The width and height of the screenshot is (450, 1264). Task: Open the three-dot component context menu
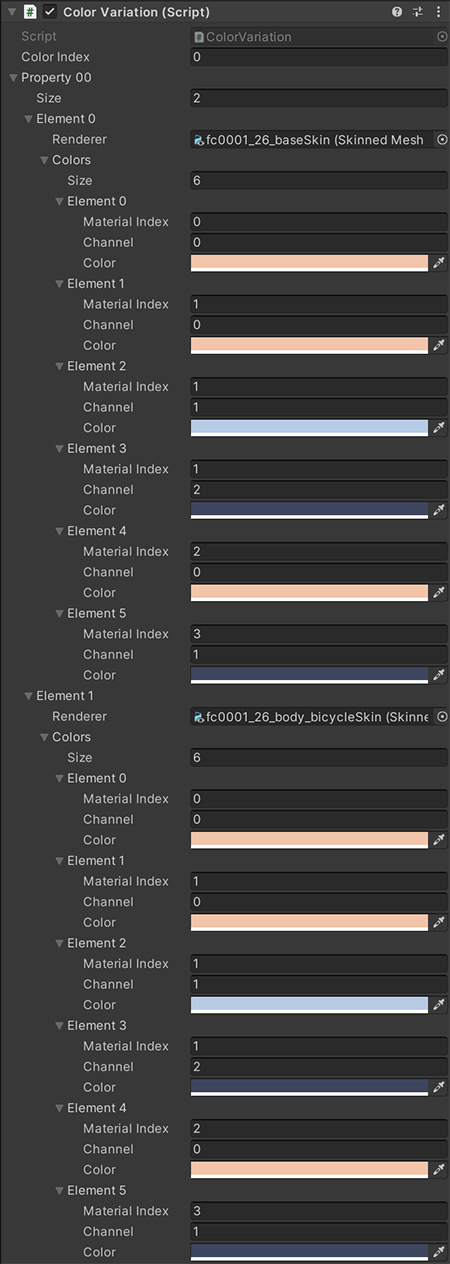coord(438,12)
